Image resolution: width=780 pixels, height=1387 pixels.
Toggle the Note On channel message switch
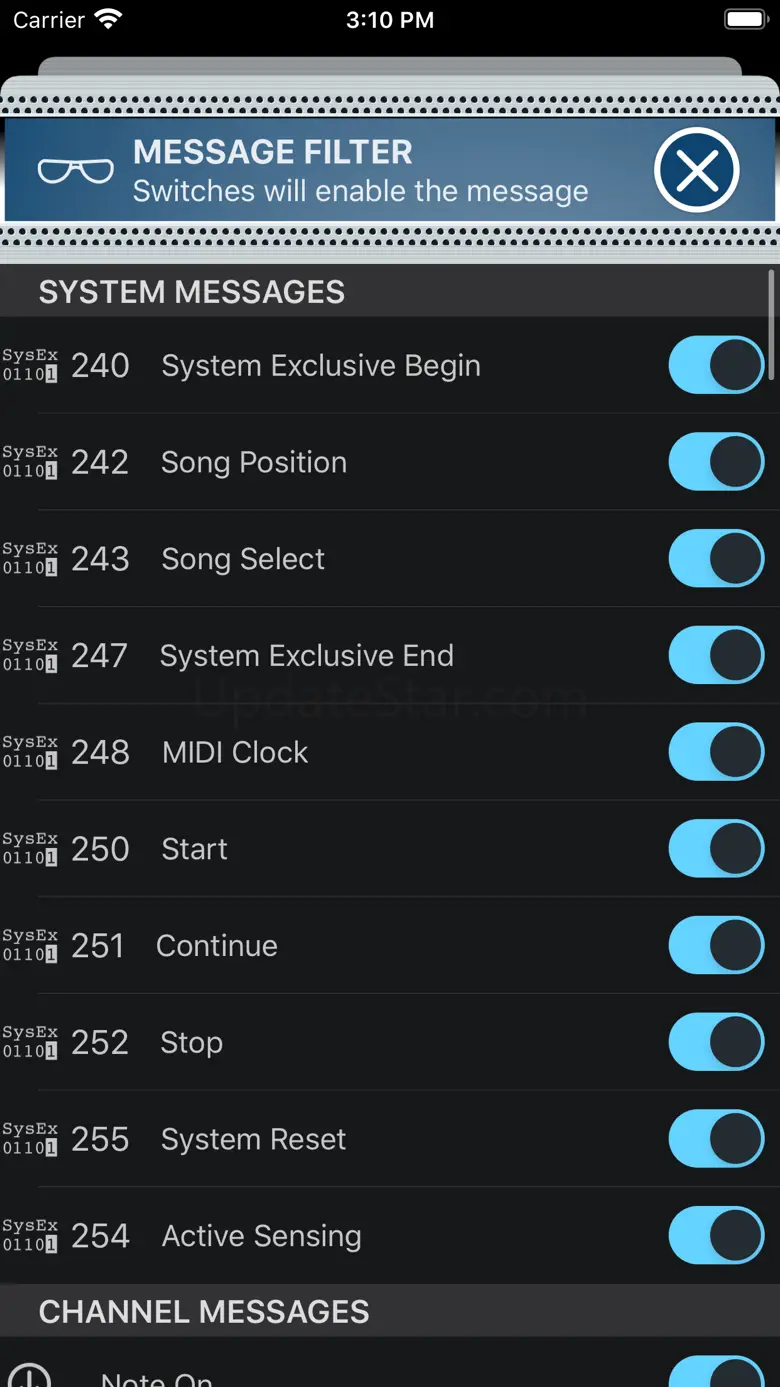[x=716, y=1374]
